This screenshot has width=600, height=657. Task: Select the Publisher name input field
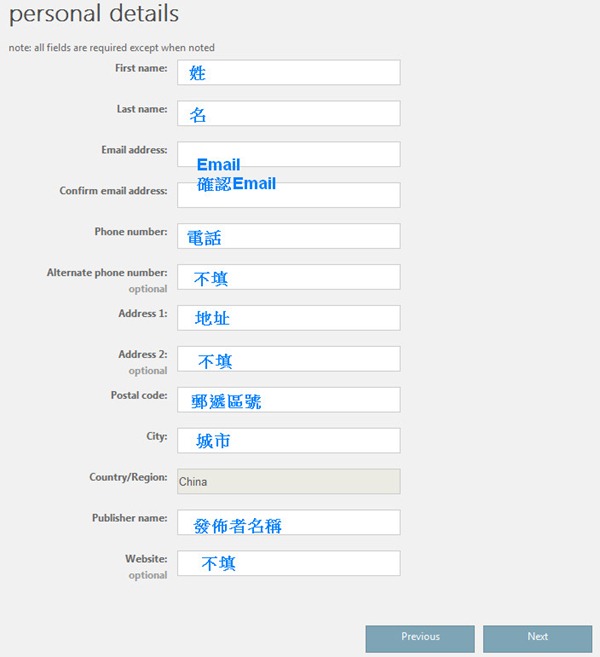coord(288,522)
